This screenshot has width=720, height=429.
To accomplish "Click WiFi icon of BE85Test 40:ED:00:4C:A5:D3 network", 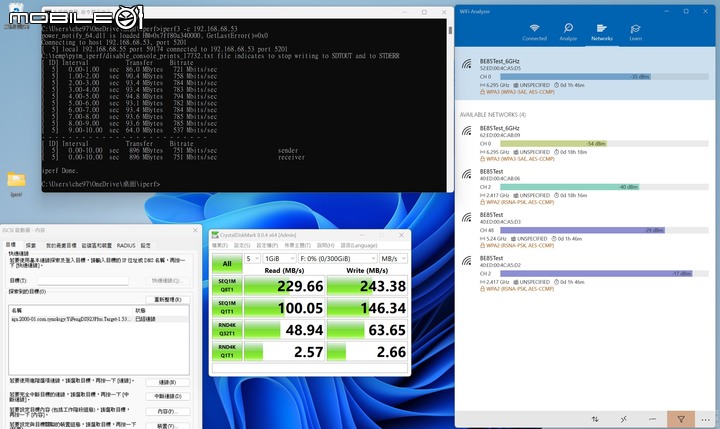I will click(467, 218).
